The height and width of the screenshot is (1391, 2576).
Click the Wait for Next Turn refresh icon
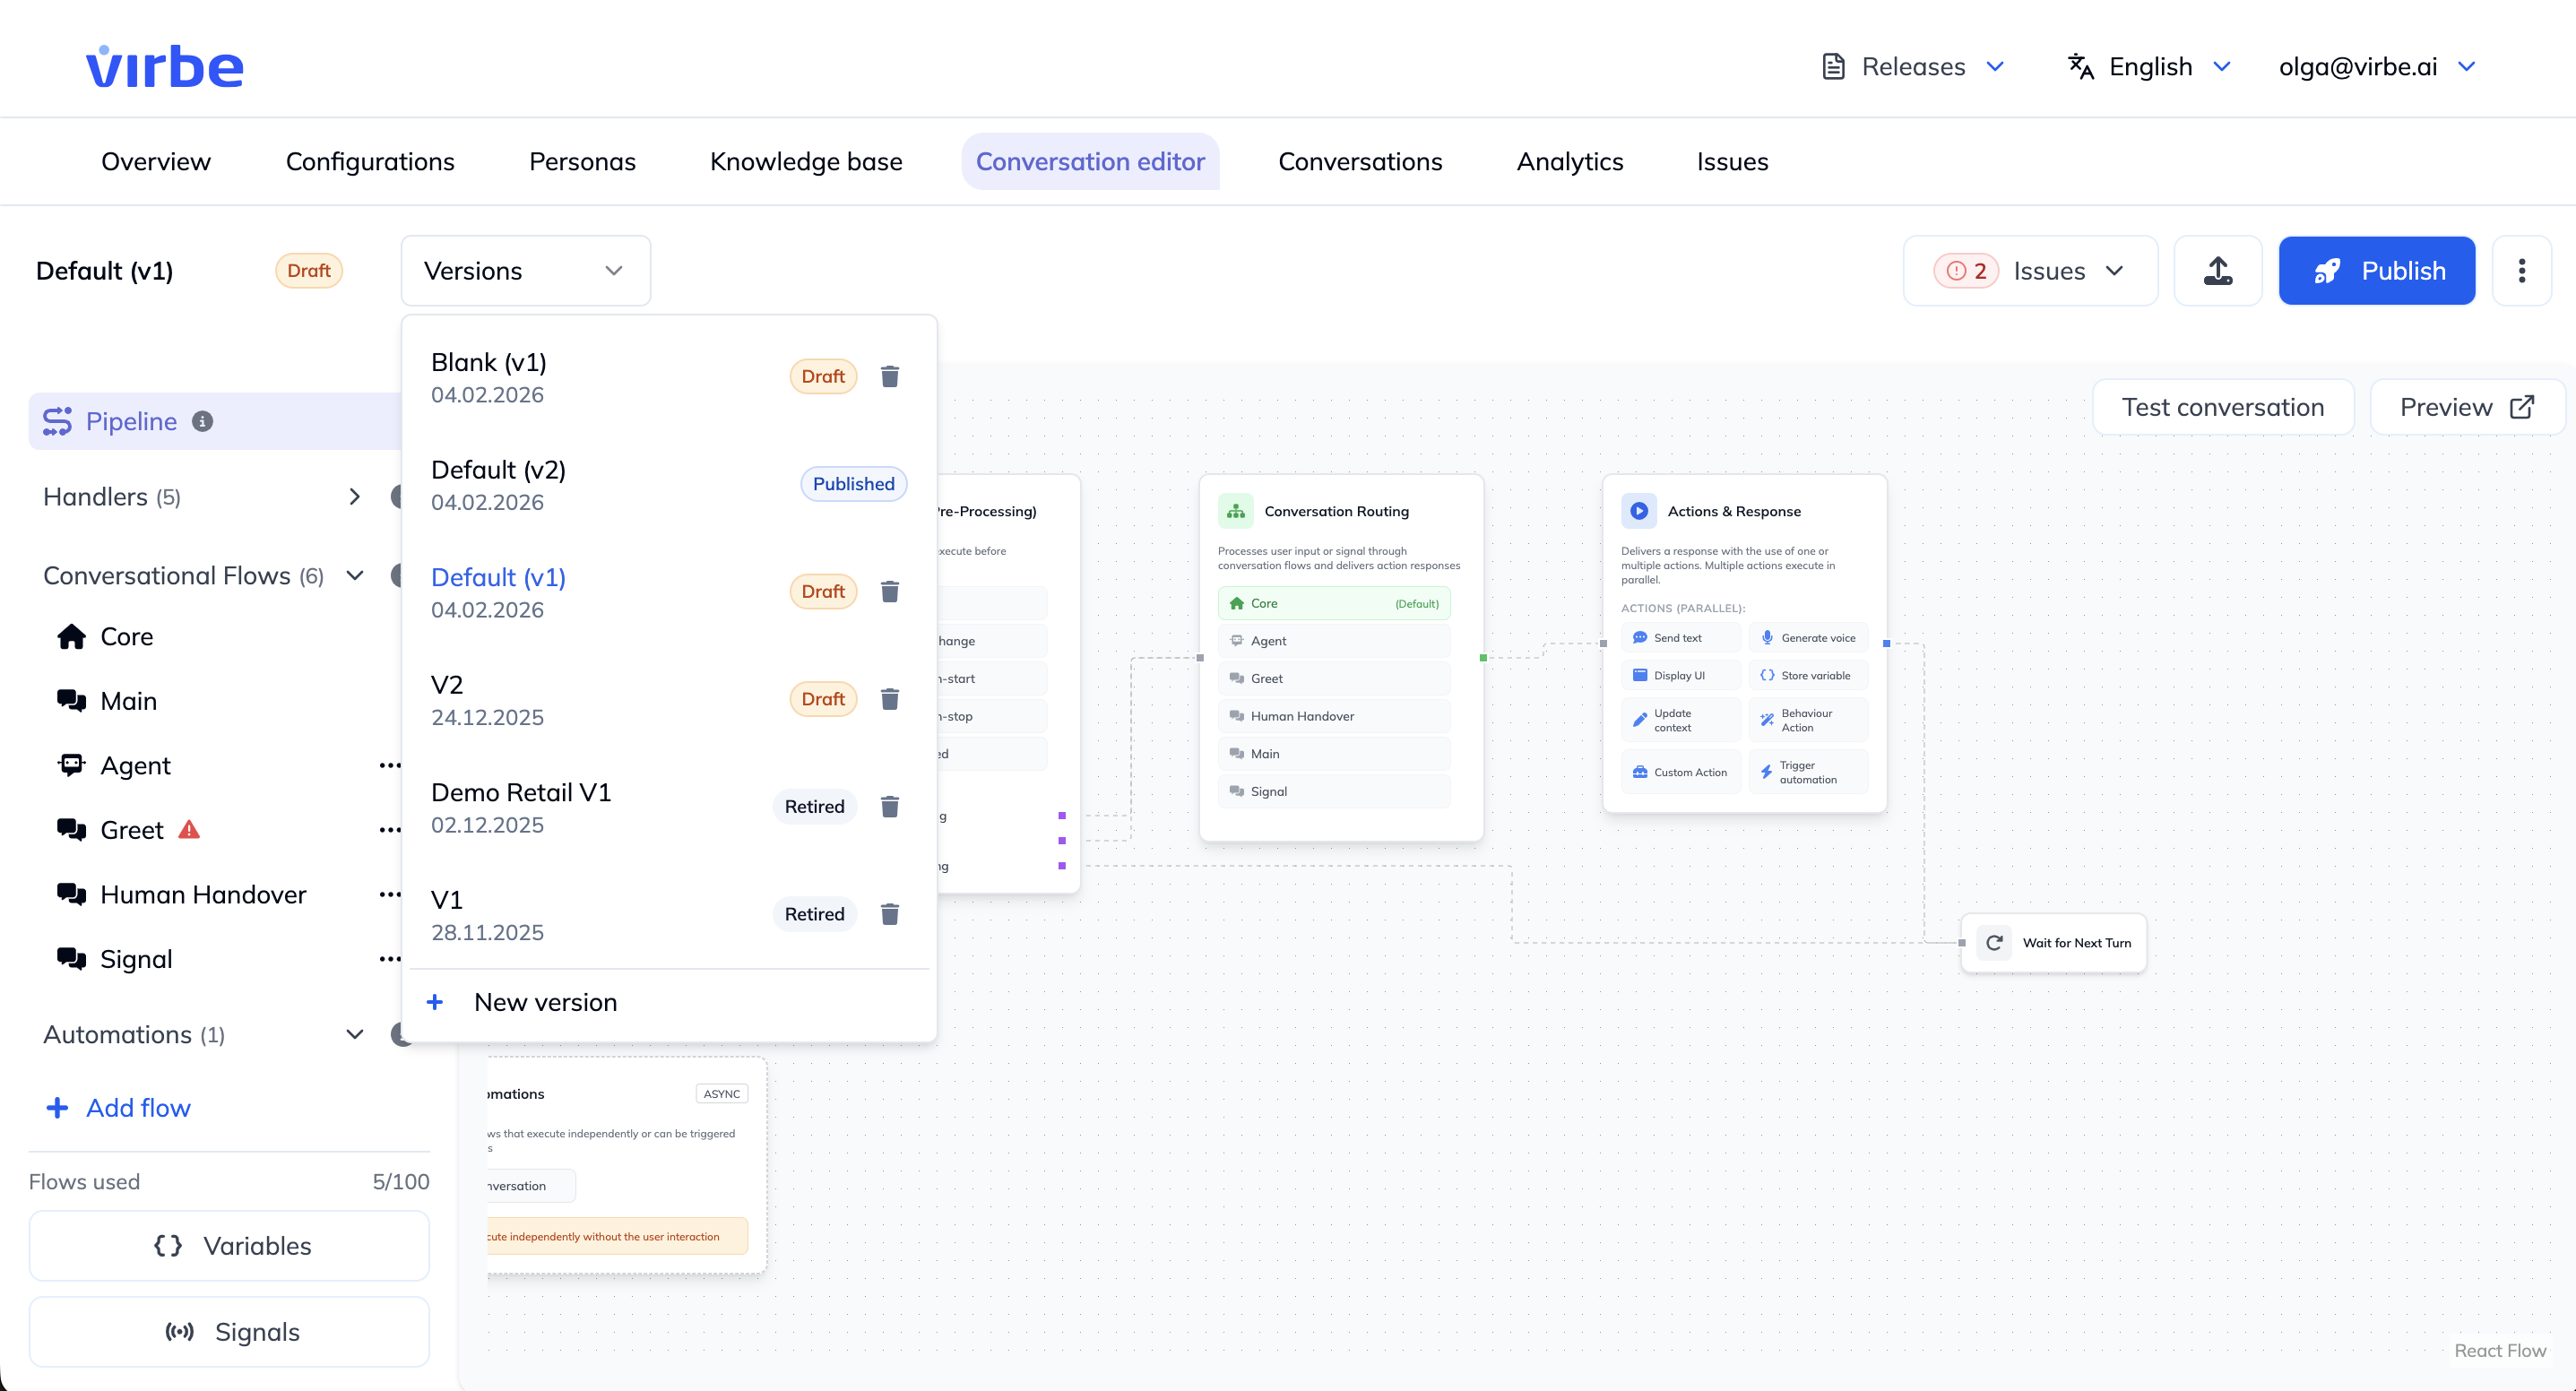1994,943
